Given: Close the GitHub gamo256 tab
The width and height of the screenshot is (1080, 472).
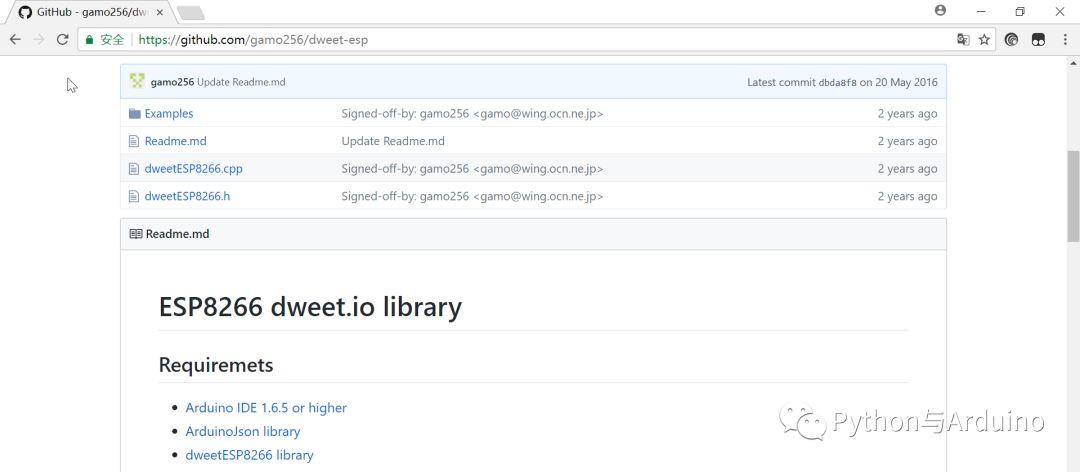Looking at the screenshot, I should (160, 12).
